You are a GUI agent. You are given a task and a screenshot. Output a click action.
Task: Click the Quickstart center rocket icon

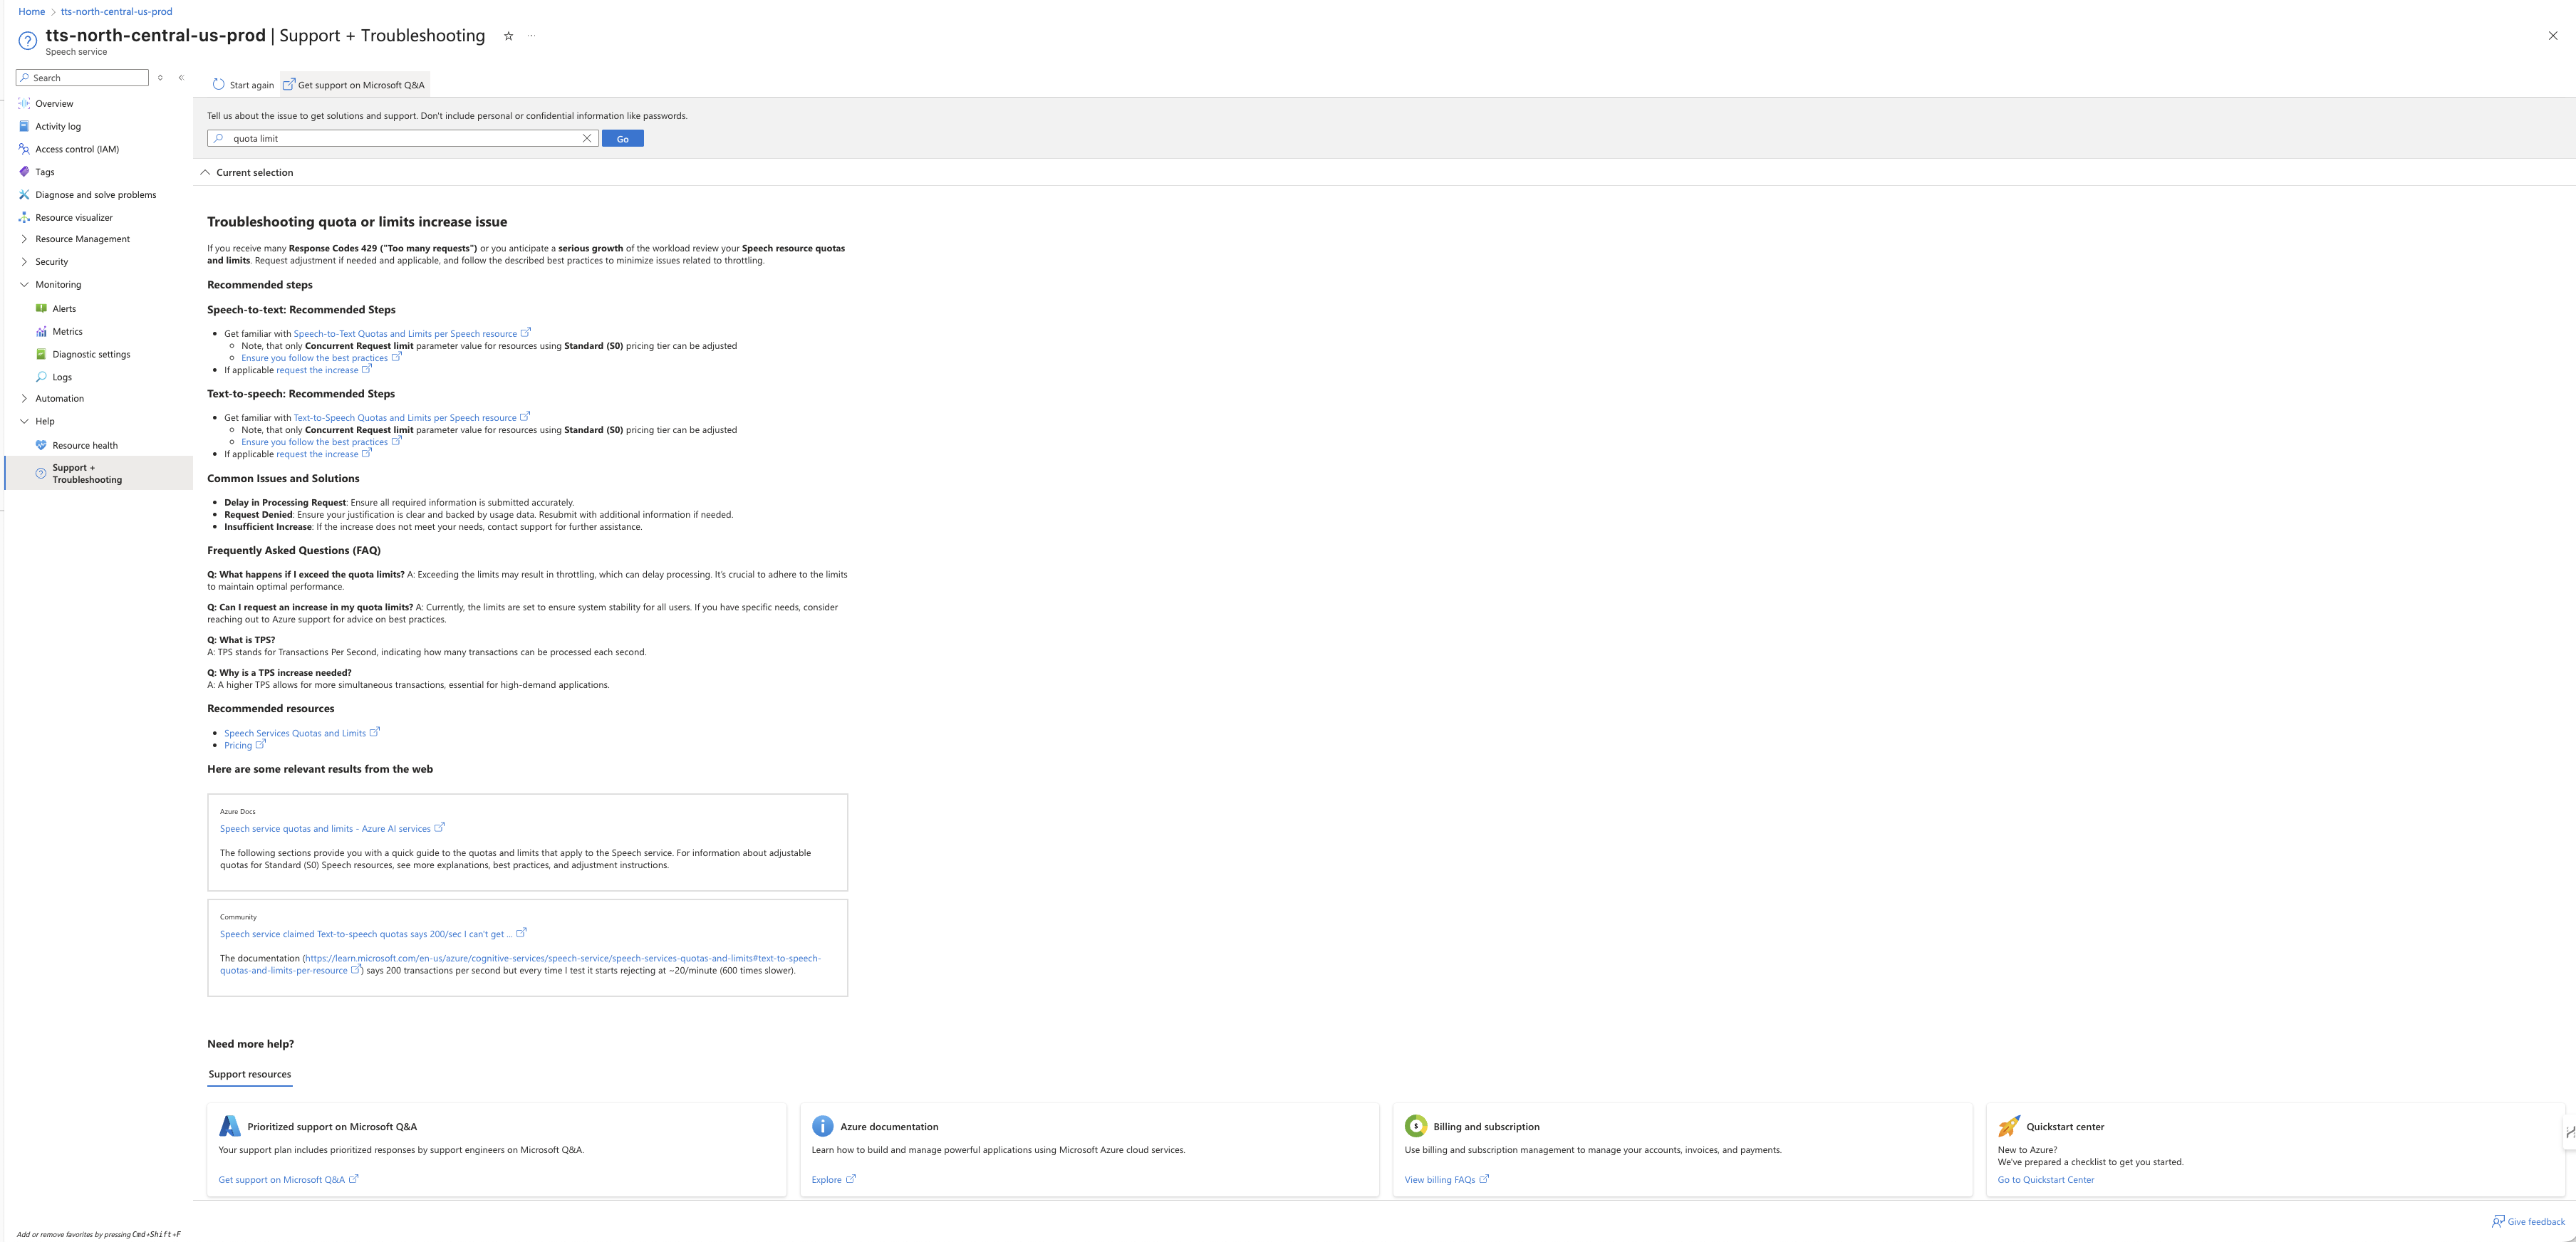2009,1126
